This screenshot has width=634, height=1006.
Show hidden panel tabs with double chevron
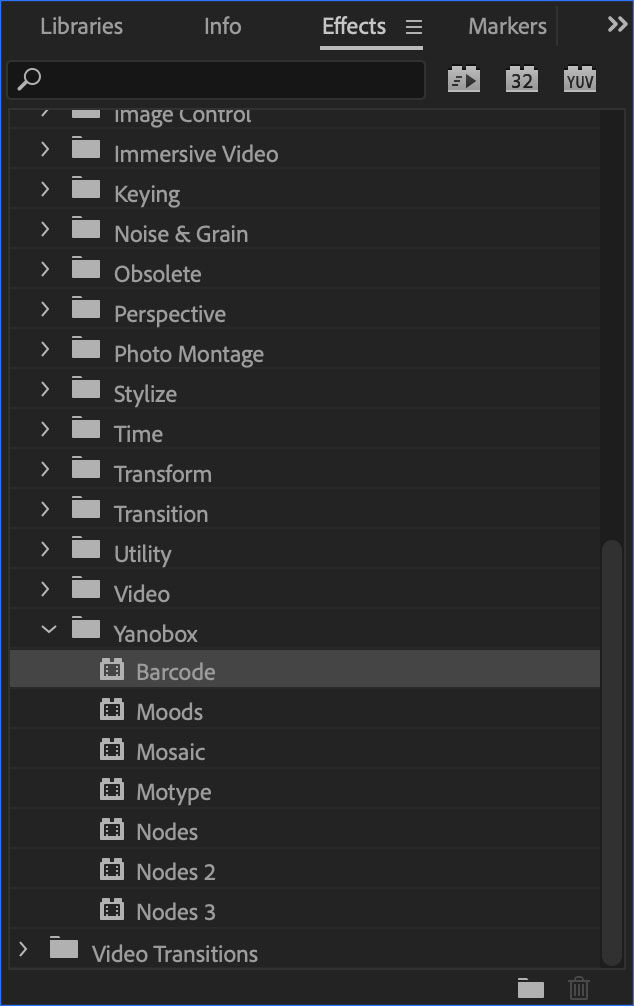click(x=617, y=26)
